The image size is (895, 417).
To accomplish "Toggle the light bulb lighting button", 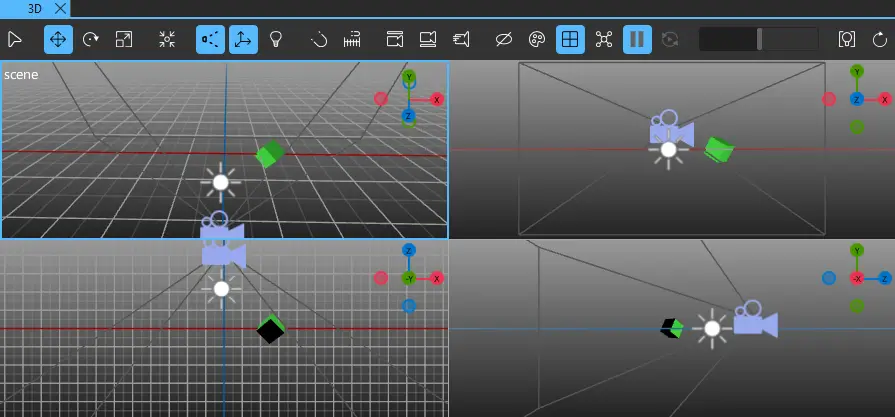I will [x=275, y=40].
